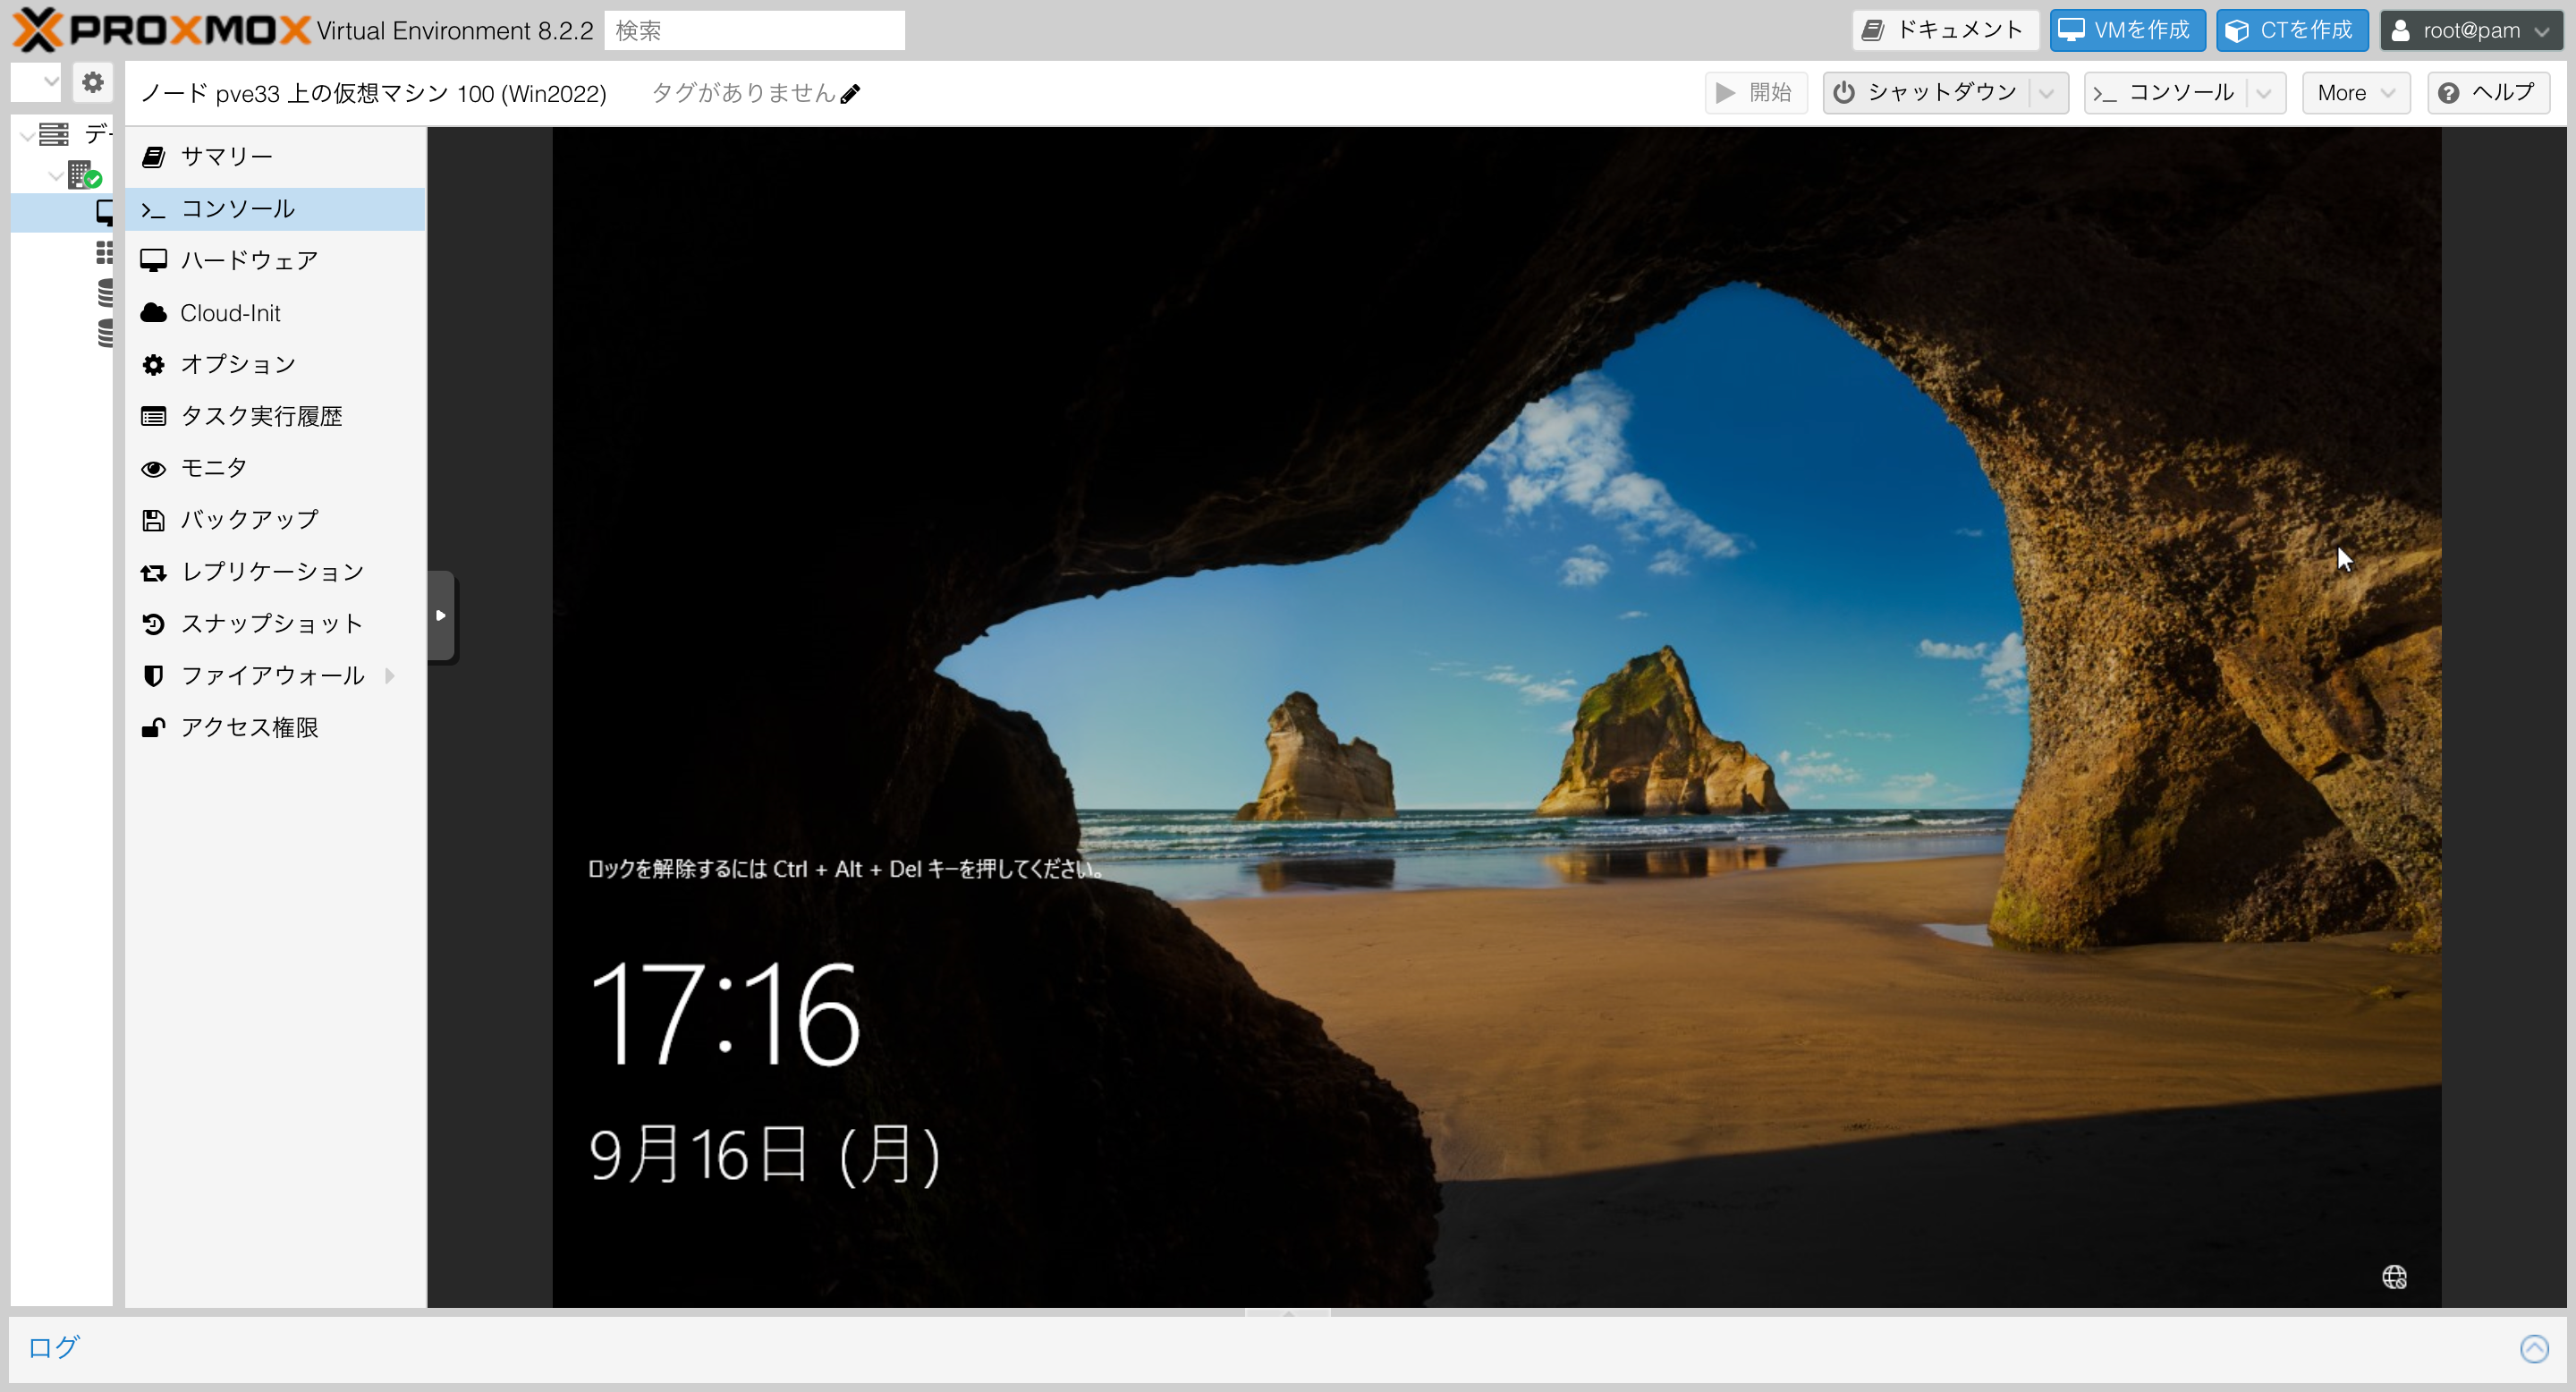Select the pve33 node icon in the tree
Viewport: 2576px width, 1392px height.
84,176
